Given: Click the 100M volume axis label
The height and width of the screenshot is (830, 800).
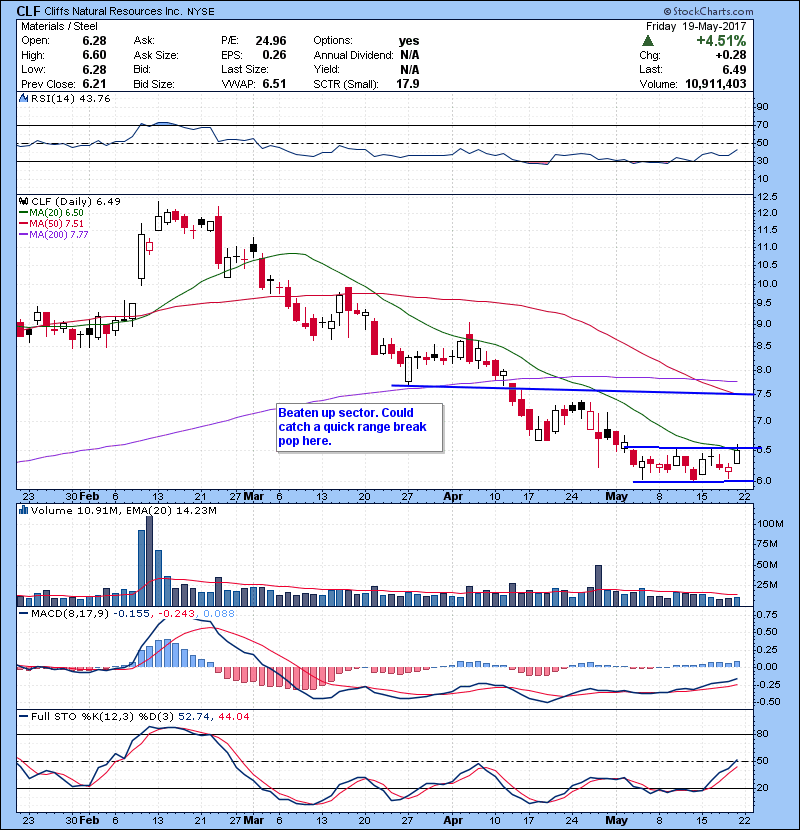Looking at the screenshot, I should pos(770,524).
